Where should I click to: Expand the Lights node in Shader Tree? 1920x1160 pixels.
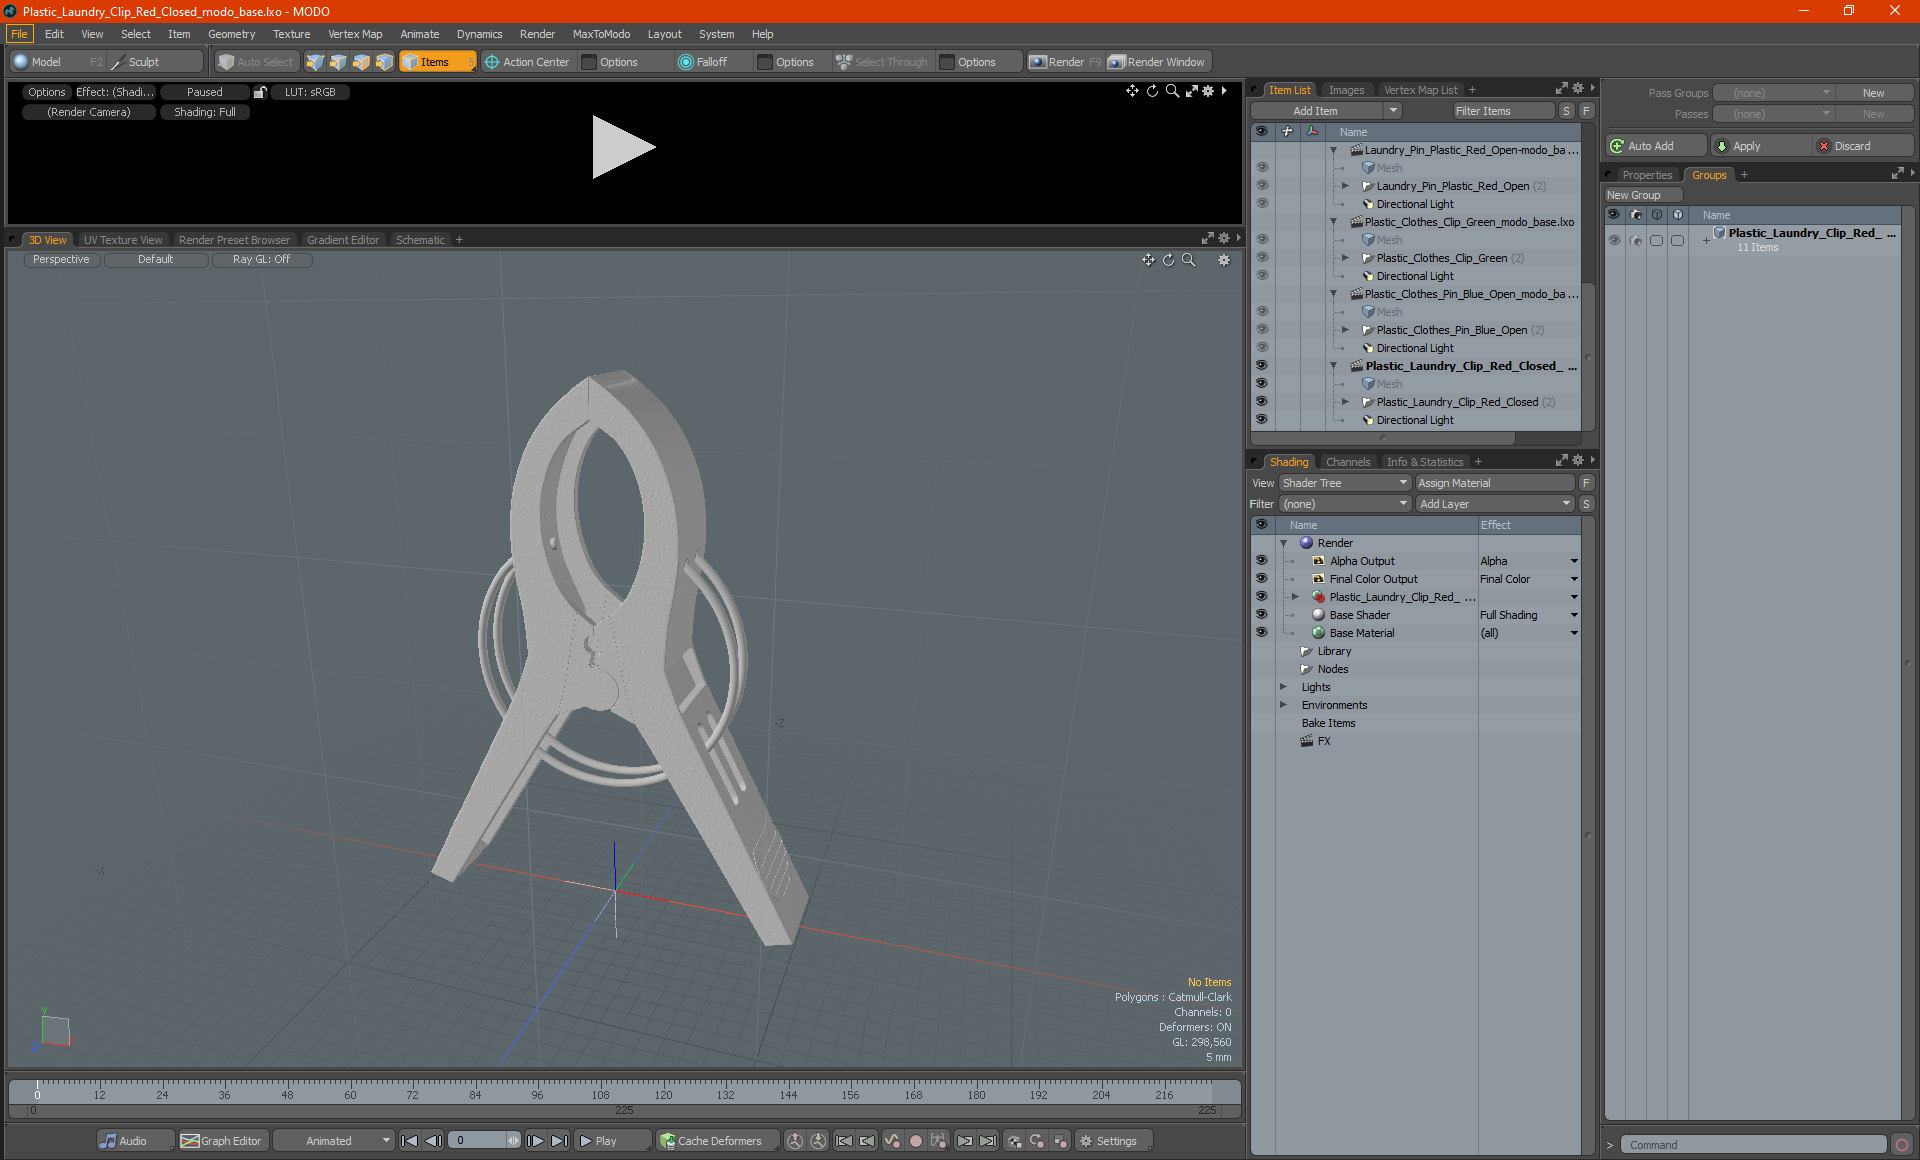click(1284, 687)
